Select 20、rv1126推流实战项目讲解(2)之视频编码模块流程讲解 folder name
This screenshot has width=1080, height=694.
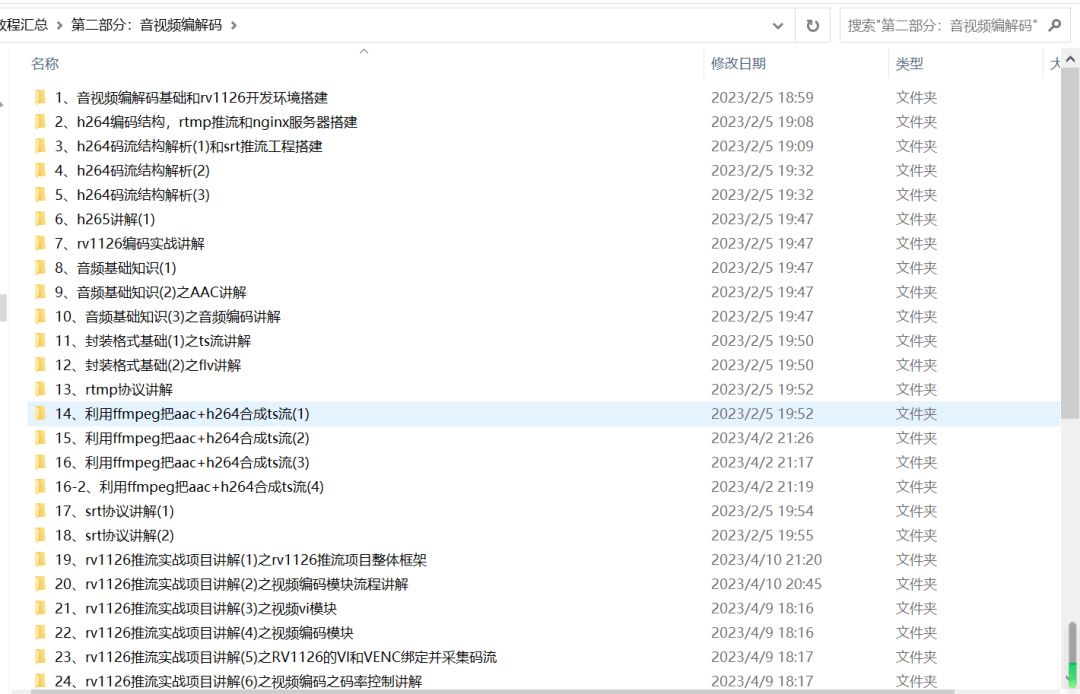click(231, 584)
